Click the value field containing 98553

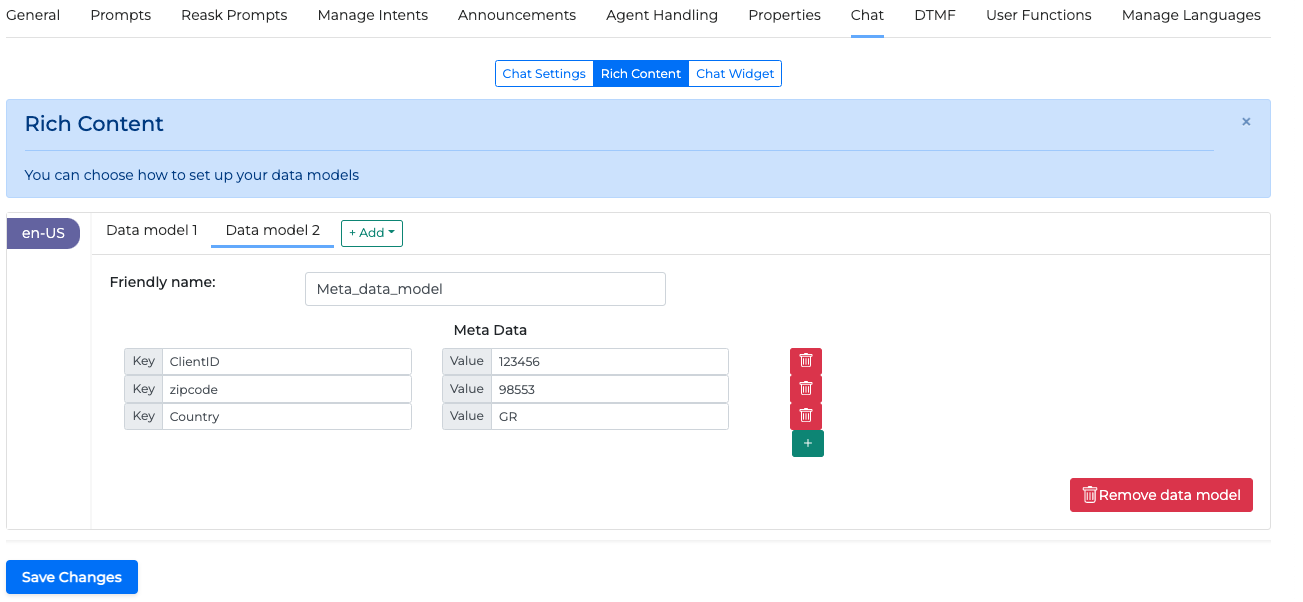tap(609, 389)
